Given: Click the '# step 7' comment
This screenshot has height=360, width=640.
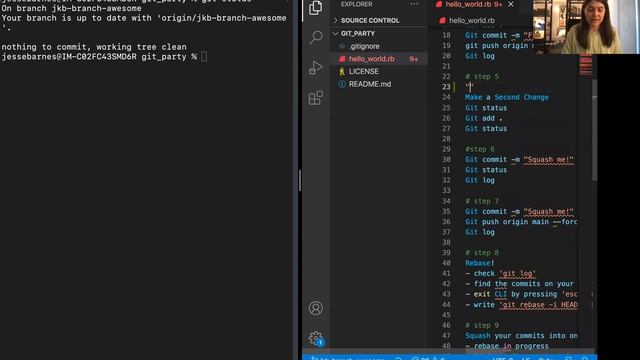Looking at the screenshot, I should tap(482, 201).
